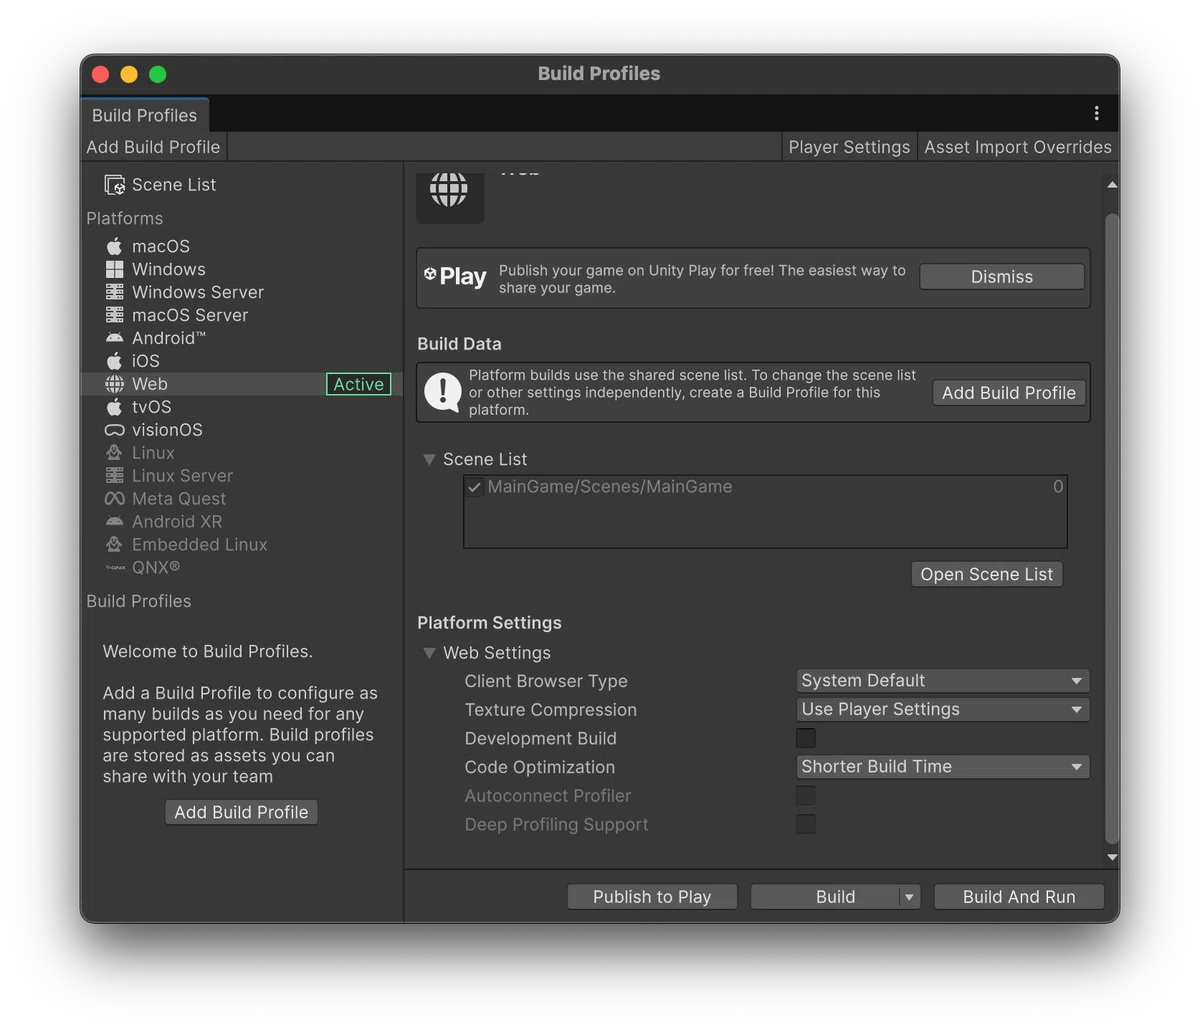Open Player Settings
Viewport: 1200px width, 1029px height.
849,147
